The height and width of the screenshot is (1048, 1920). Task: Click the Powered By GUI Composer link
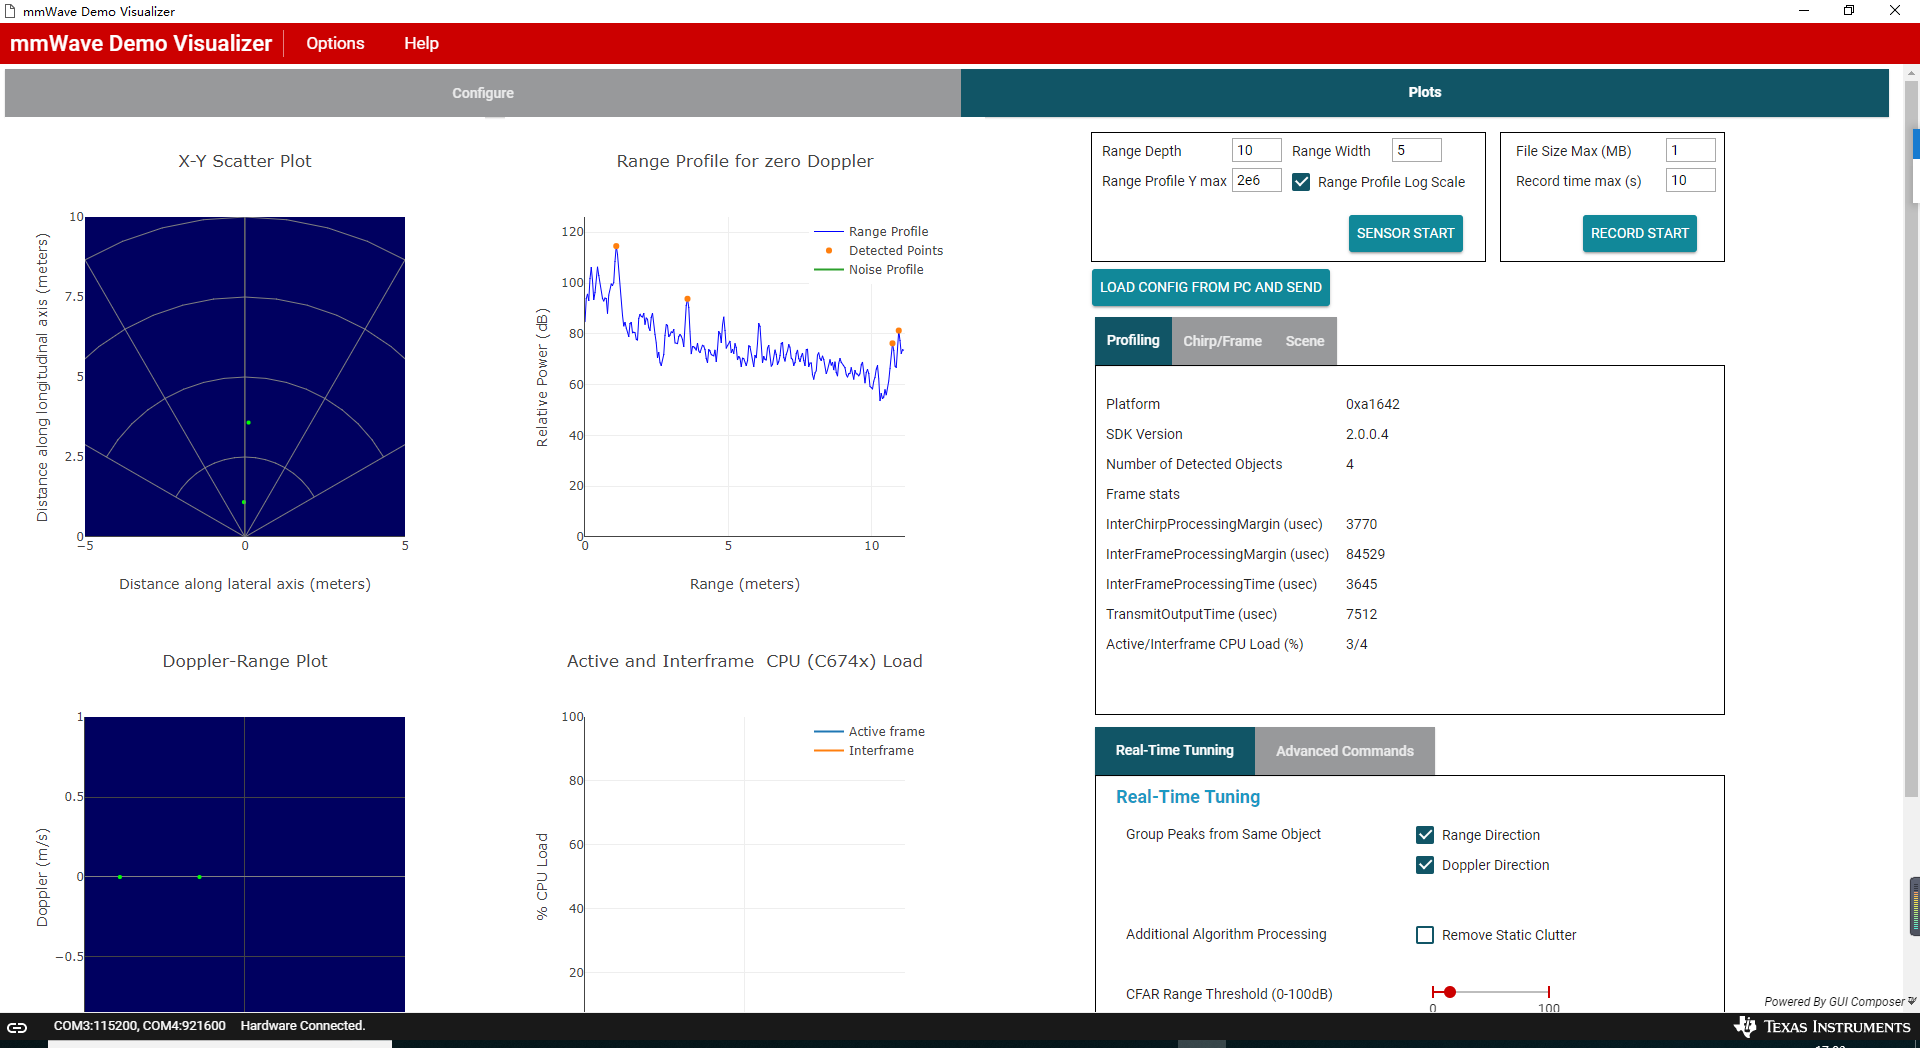(x=1834, y=1001)
